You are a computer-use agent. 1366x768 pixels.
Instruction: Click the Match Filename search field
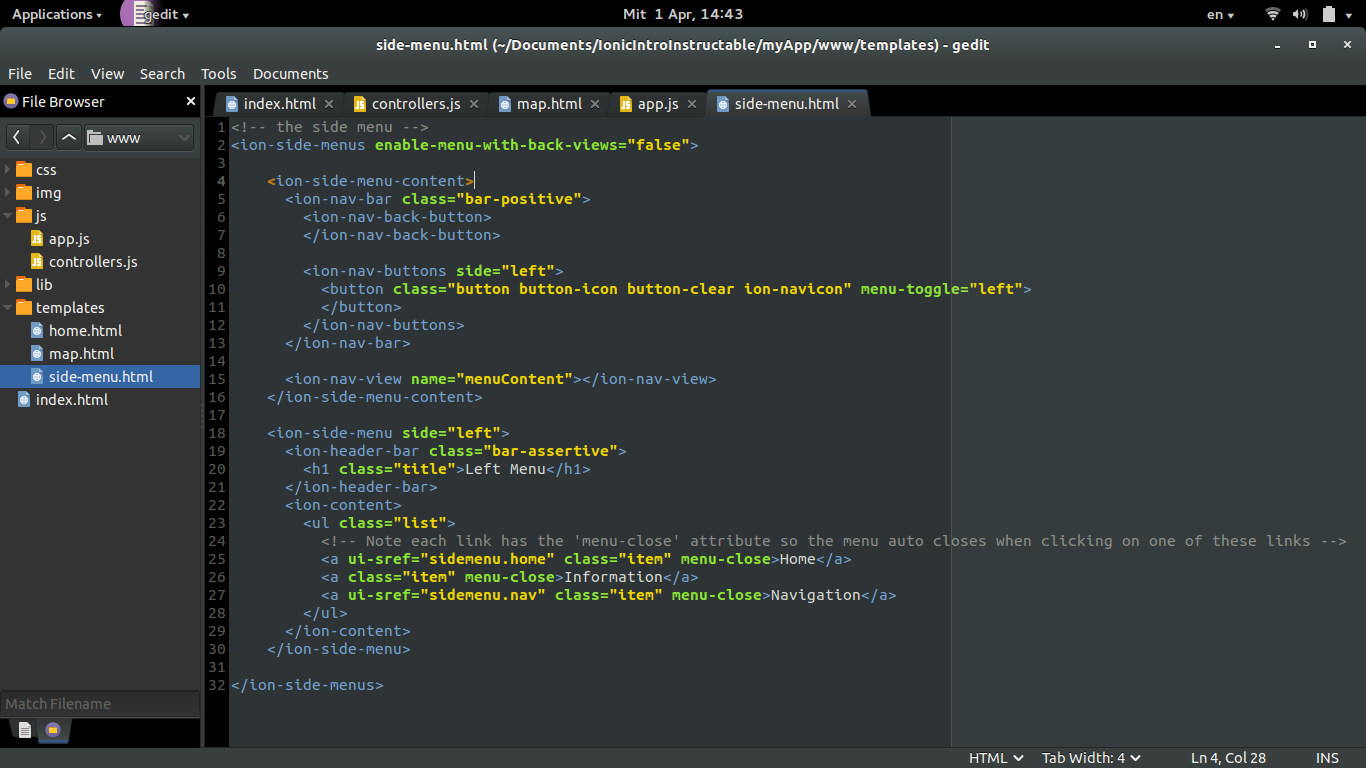point(100,704)
